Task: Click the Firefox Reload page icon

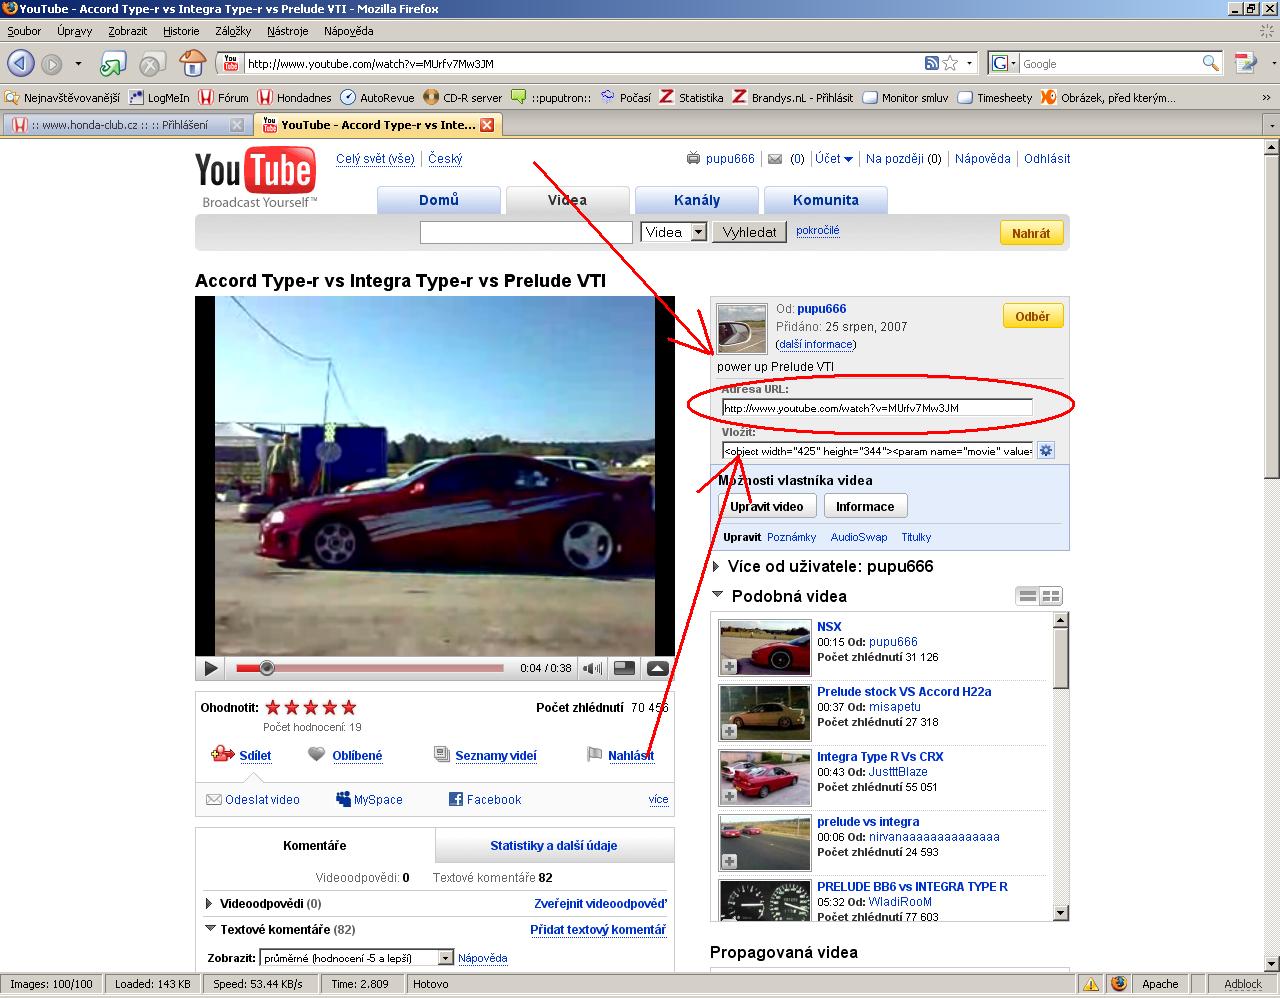Action: (x=112, y=64)
